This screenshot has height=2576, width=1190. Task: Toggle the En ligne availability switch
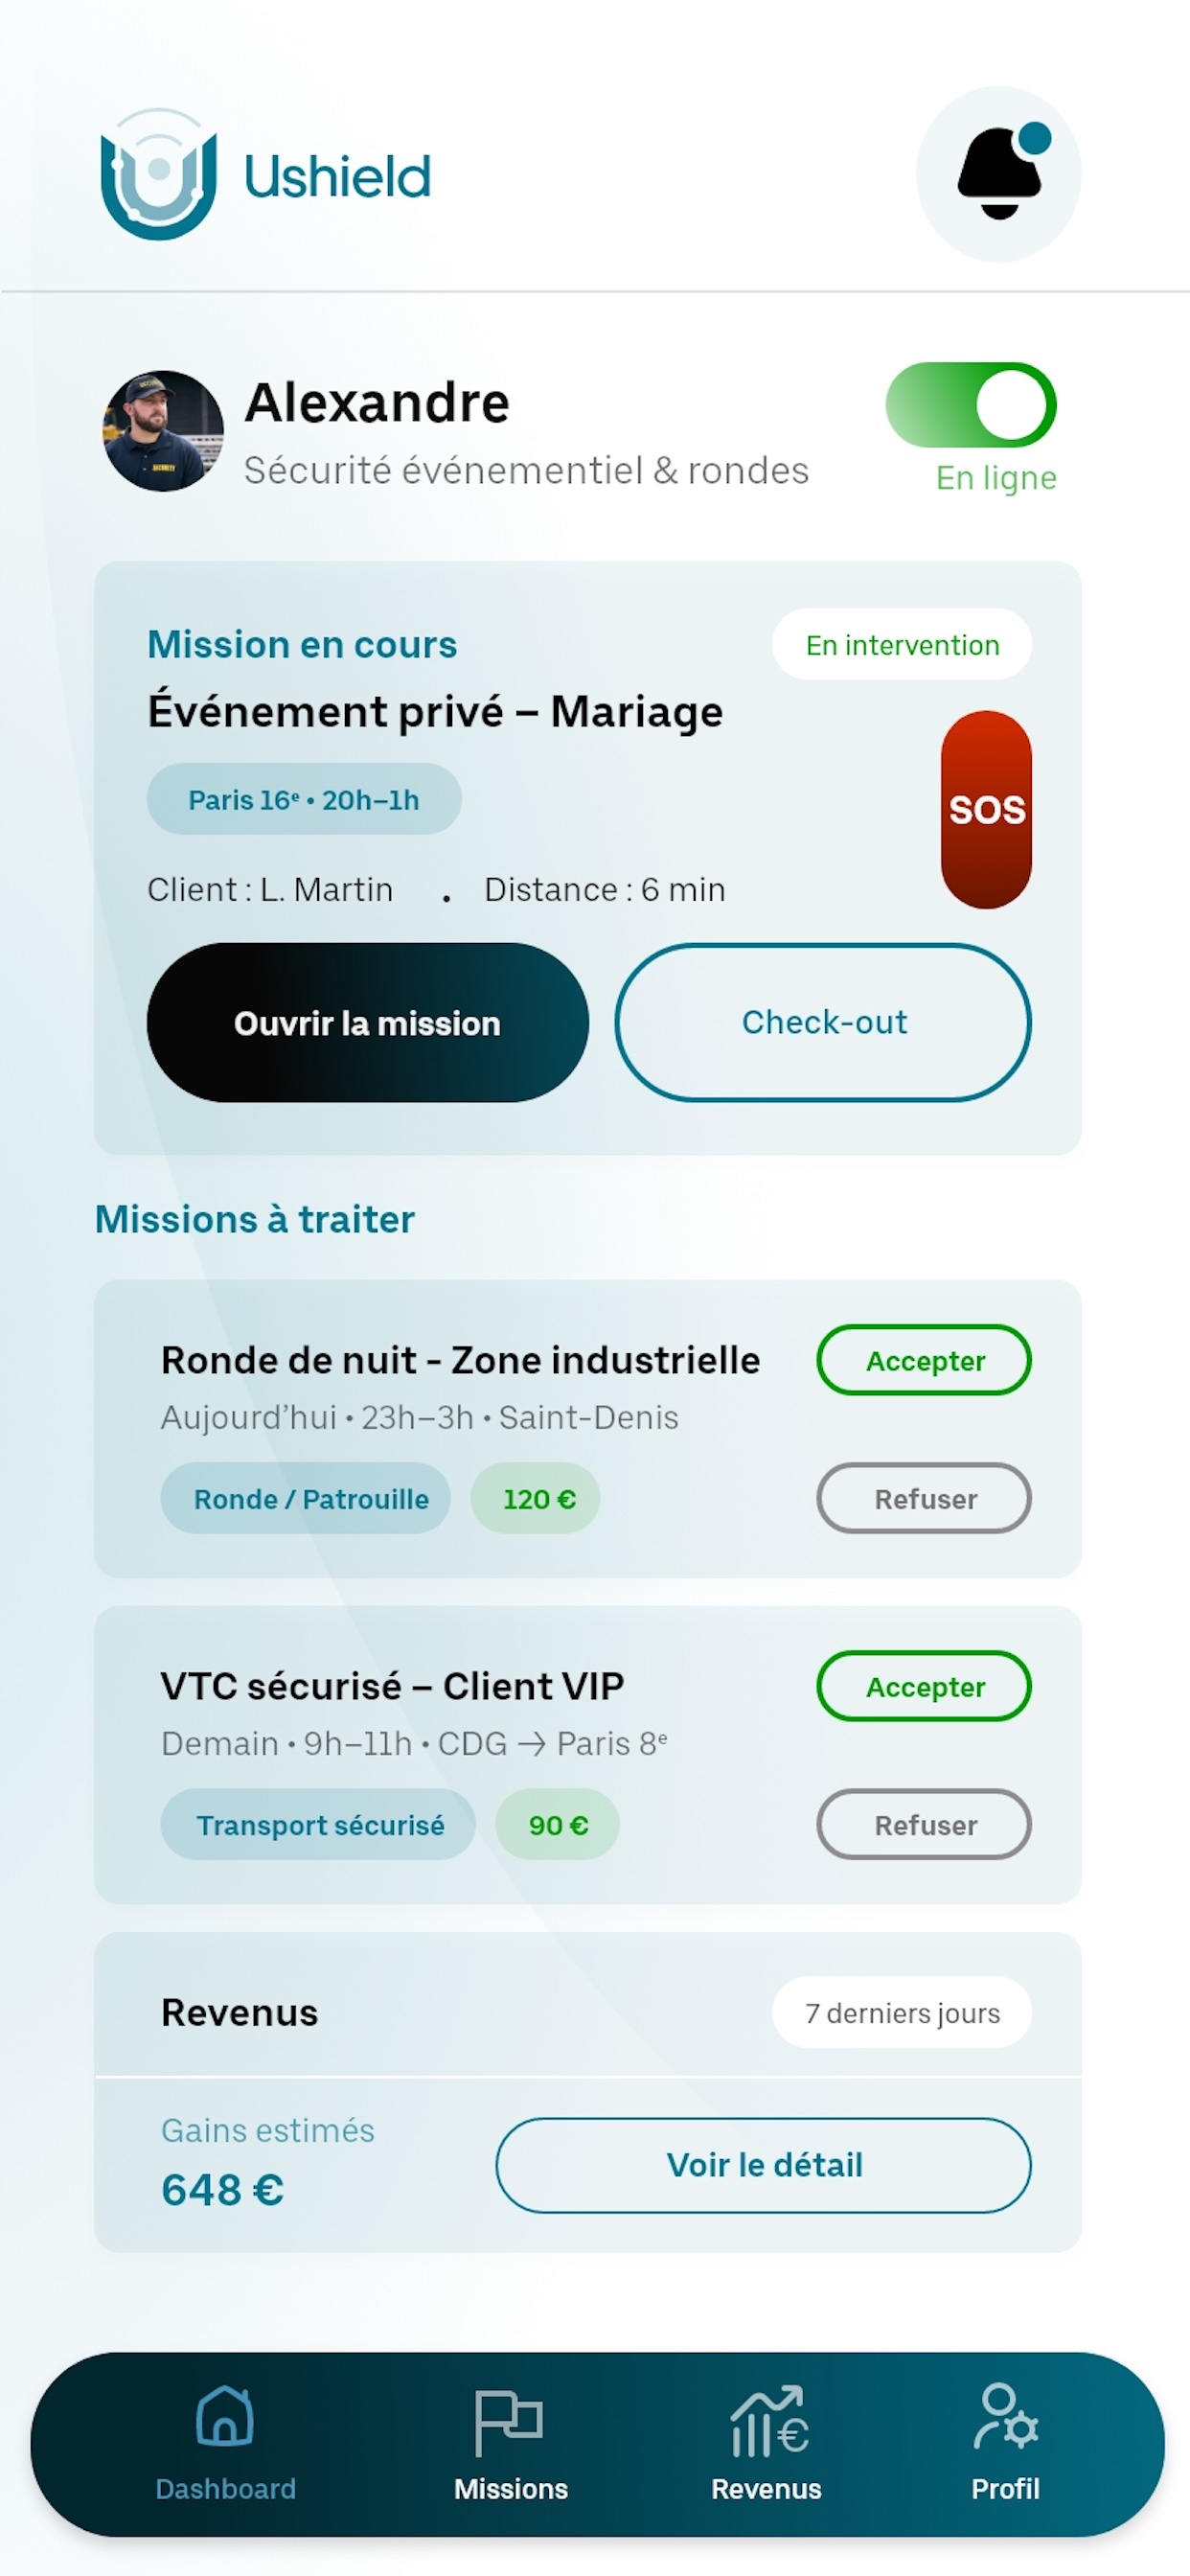(970, 405)
